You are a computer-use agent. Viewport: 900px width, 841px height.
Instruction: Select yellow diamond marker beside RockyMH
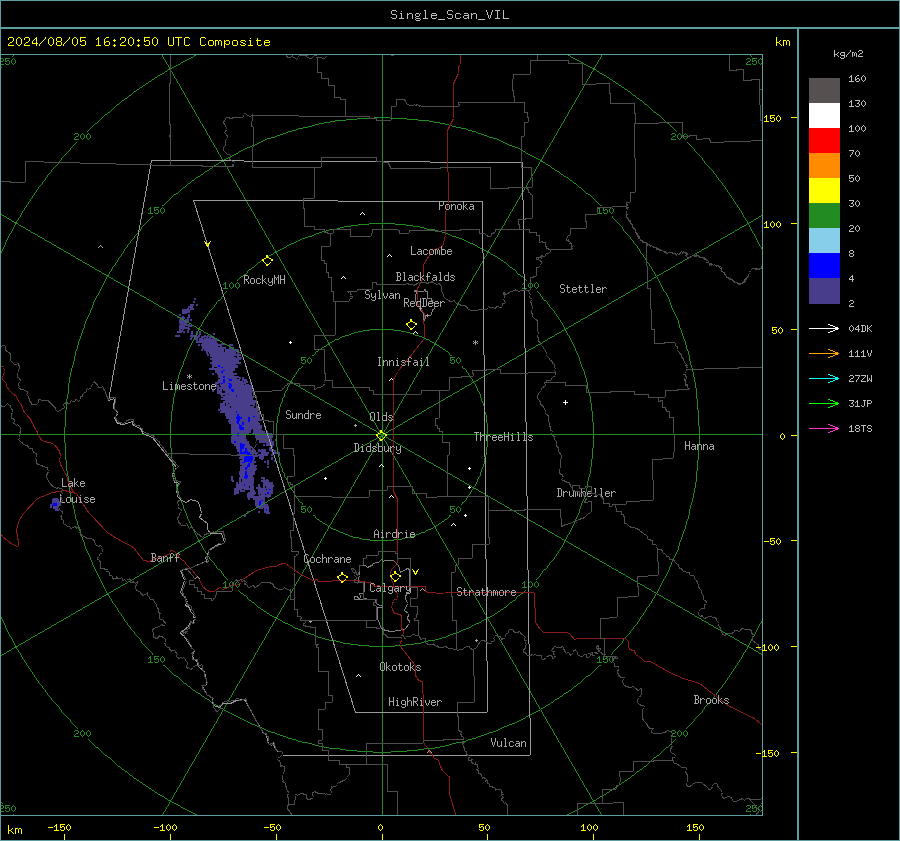tap(267, 261)
